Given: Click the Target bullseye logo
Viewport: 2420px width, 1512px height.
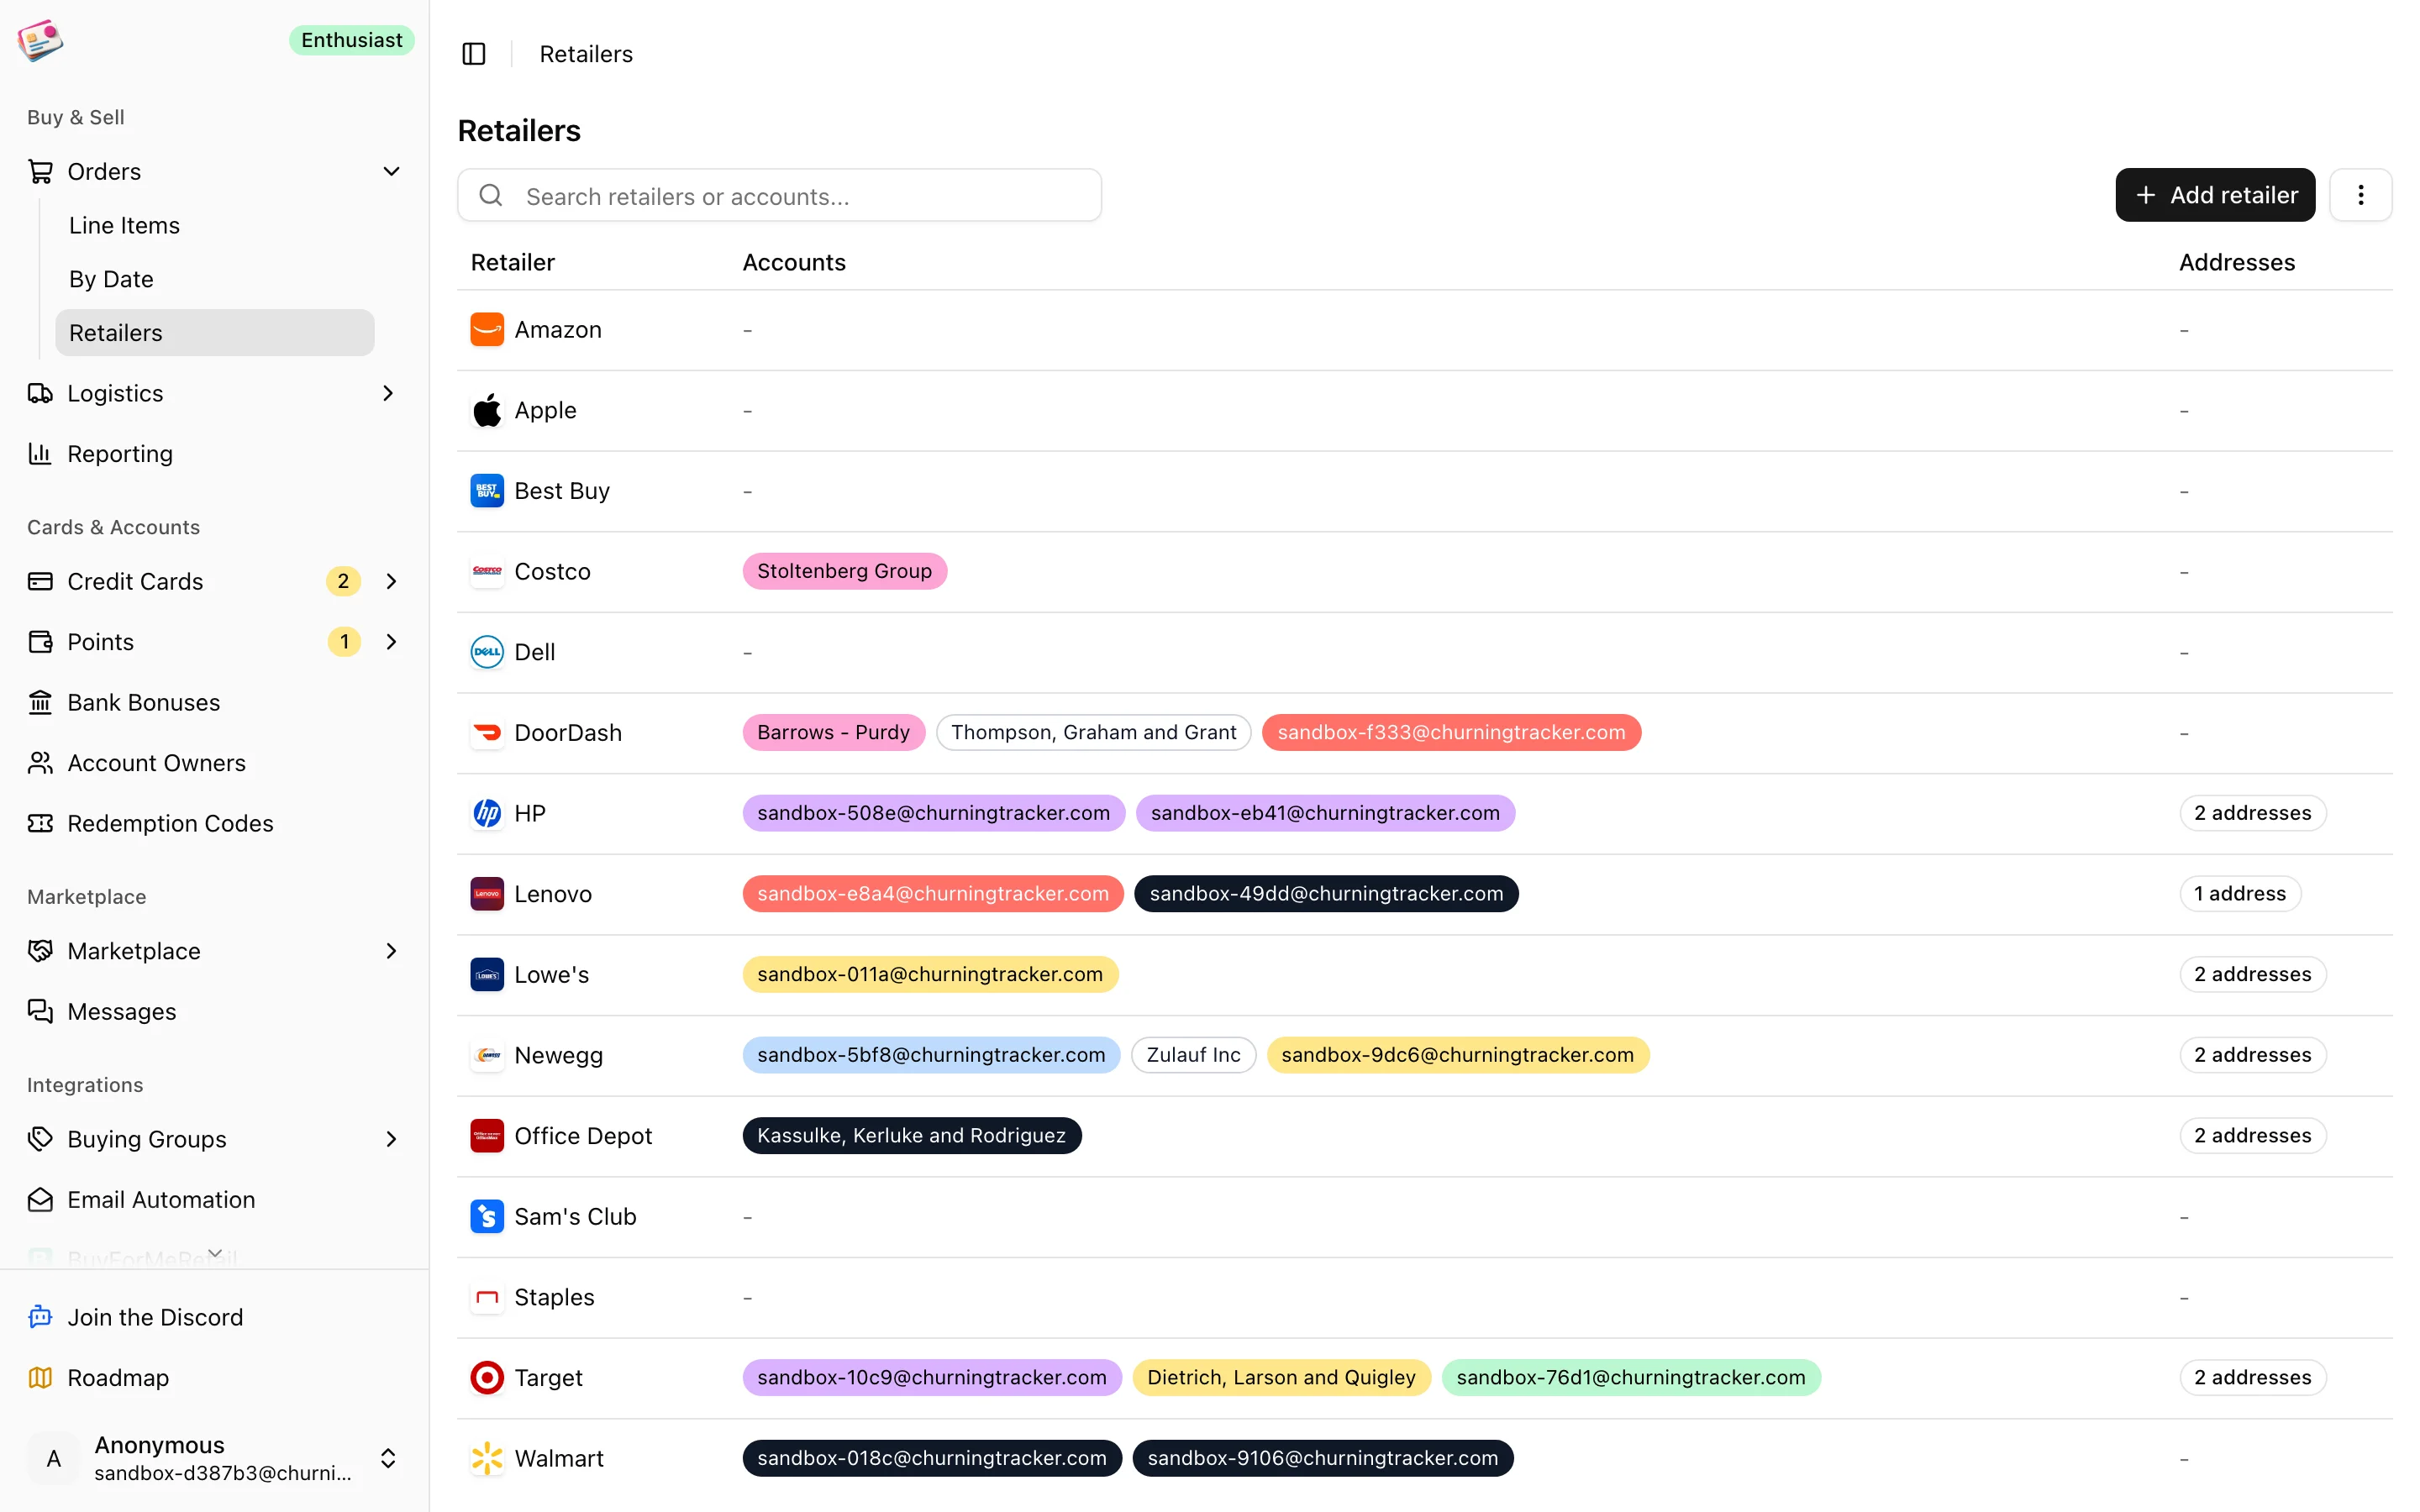Looking at the screenshot, I should coord(487,1378).
